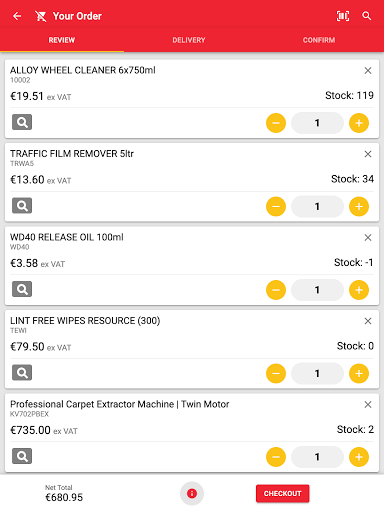View details of WD40 Release Oil via magnifier
Viewport: 384px width, 512px height.
[22, 289]
